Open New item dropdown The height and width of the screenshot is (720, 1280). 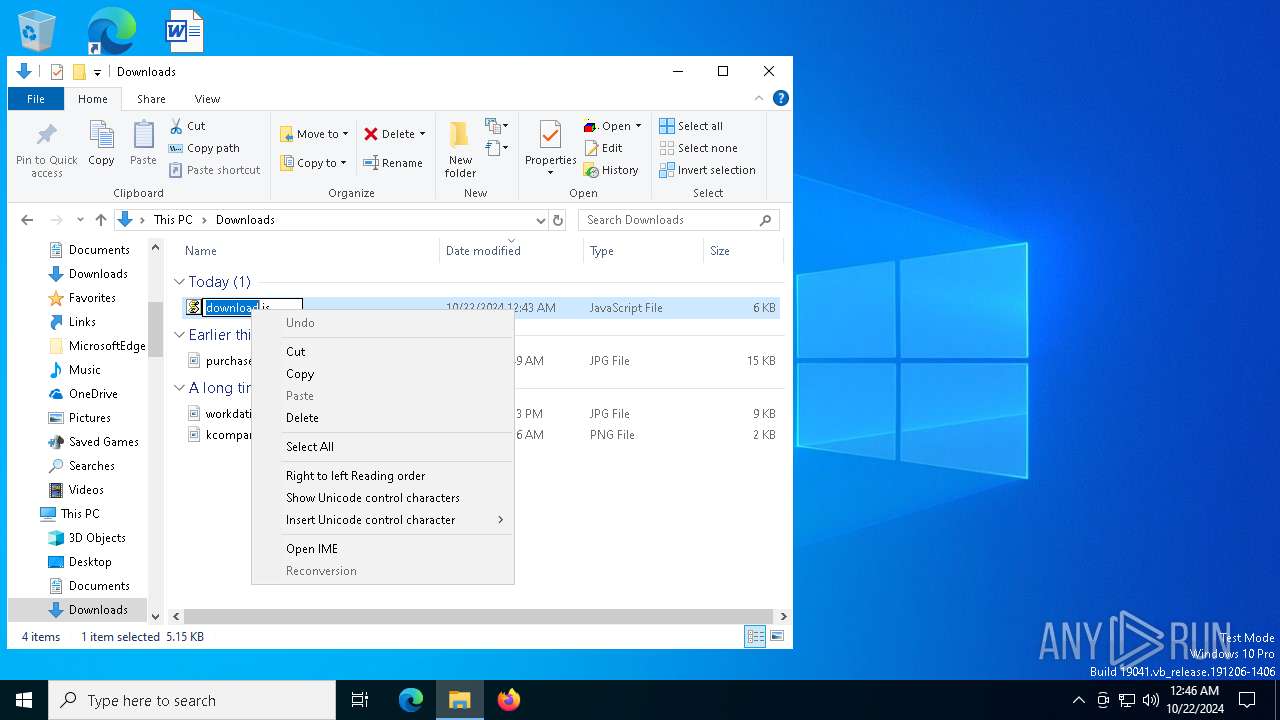497,126
